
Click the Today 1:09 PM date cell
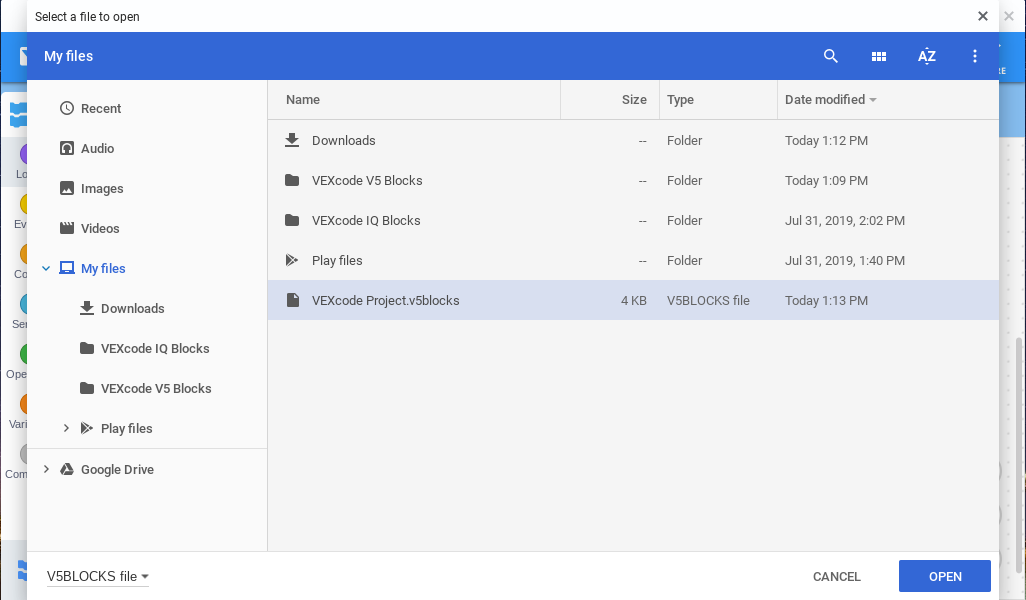click(x=826, y=181)
